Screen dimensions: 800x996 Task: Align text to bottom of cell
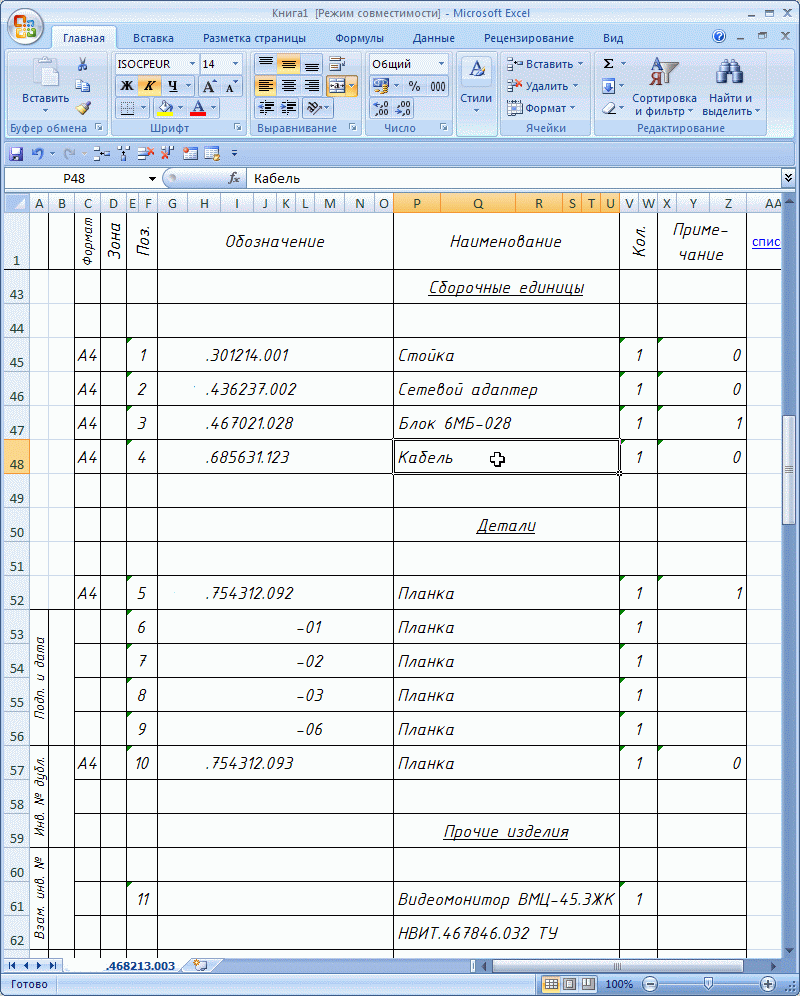pos(312,64)
